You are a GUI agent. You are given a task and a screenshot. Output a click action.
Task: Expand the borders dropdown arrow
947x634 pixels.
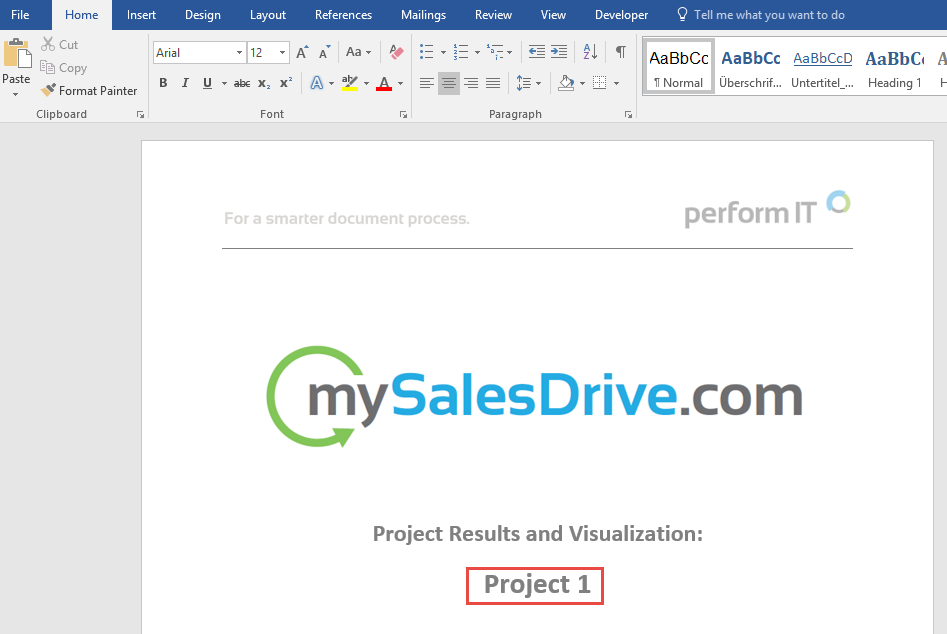[617, 83]
